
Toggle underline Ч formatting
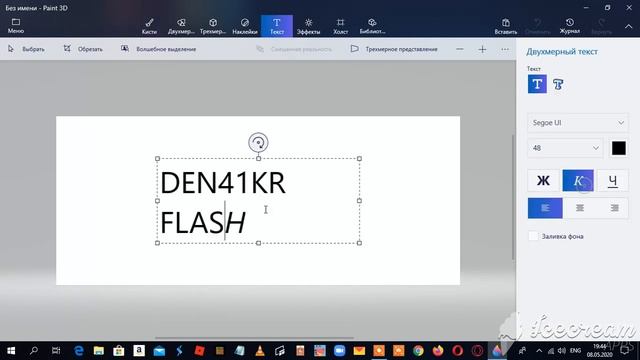tap(613, 180)
